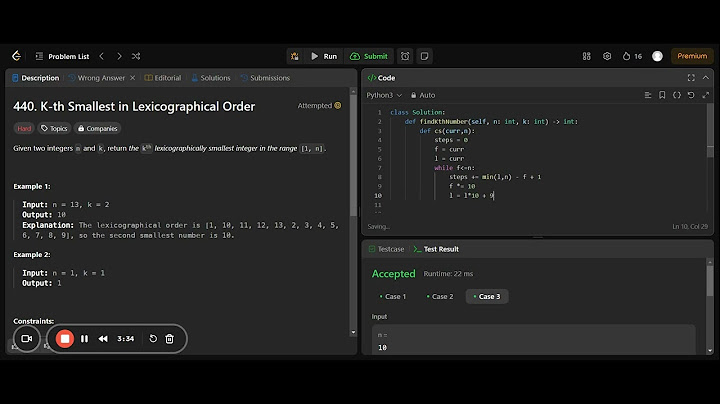Toggle the Auto lock setting
Image resolution: width=720 pixels, height=404 pixels.
423,95
